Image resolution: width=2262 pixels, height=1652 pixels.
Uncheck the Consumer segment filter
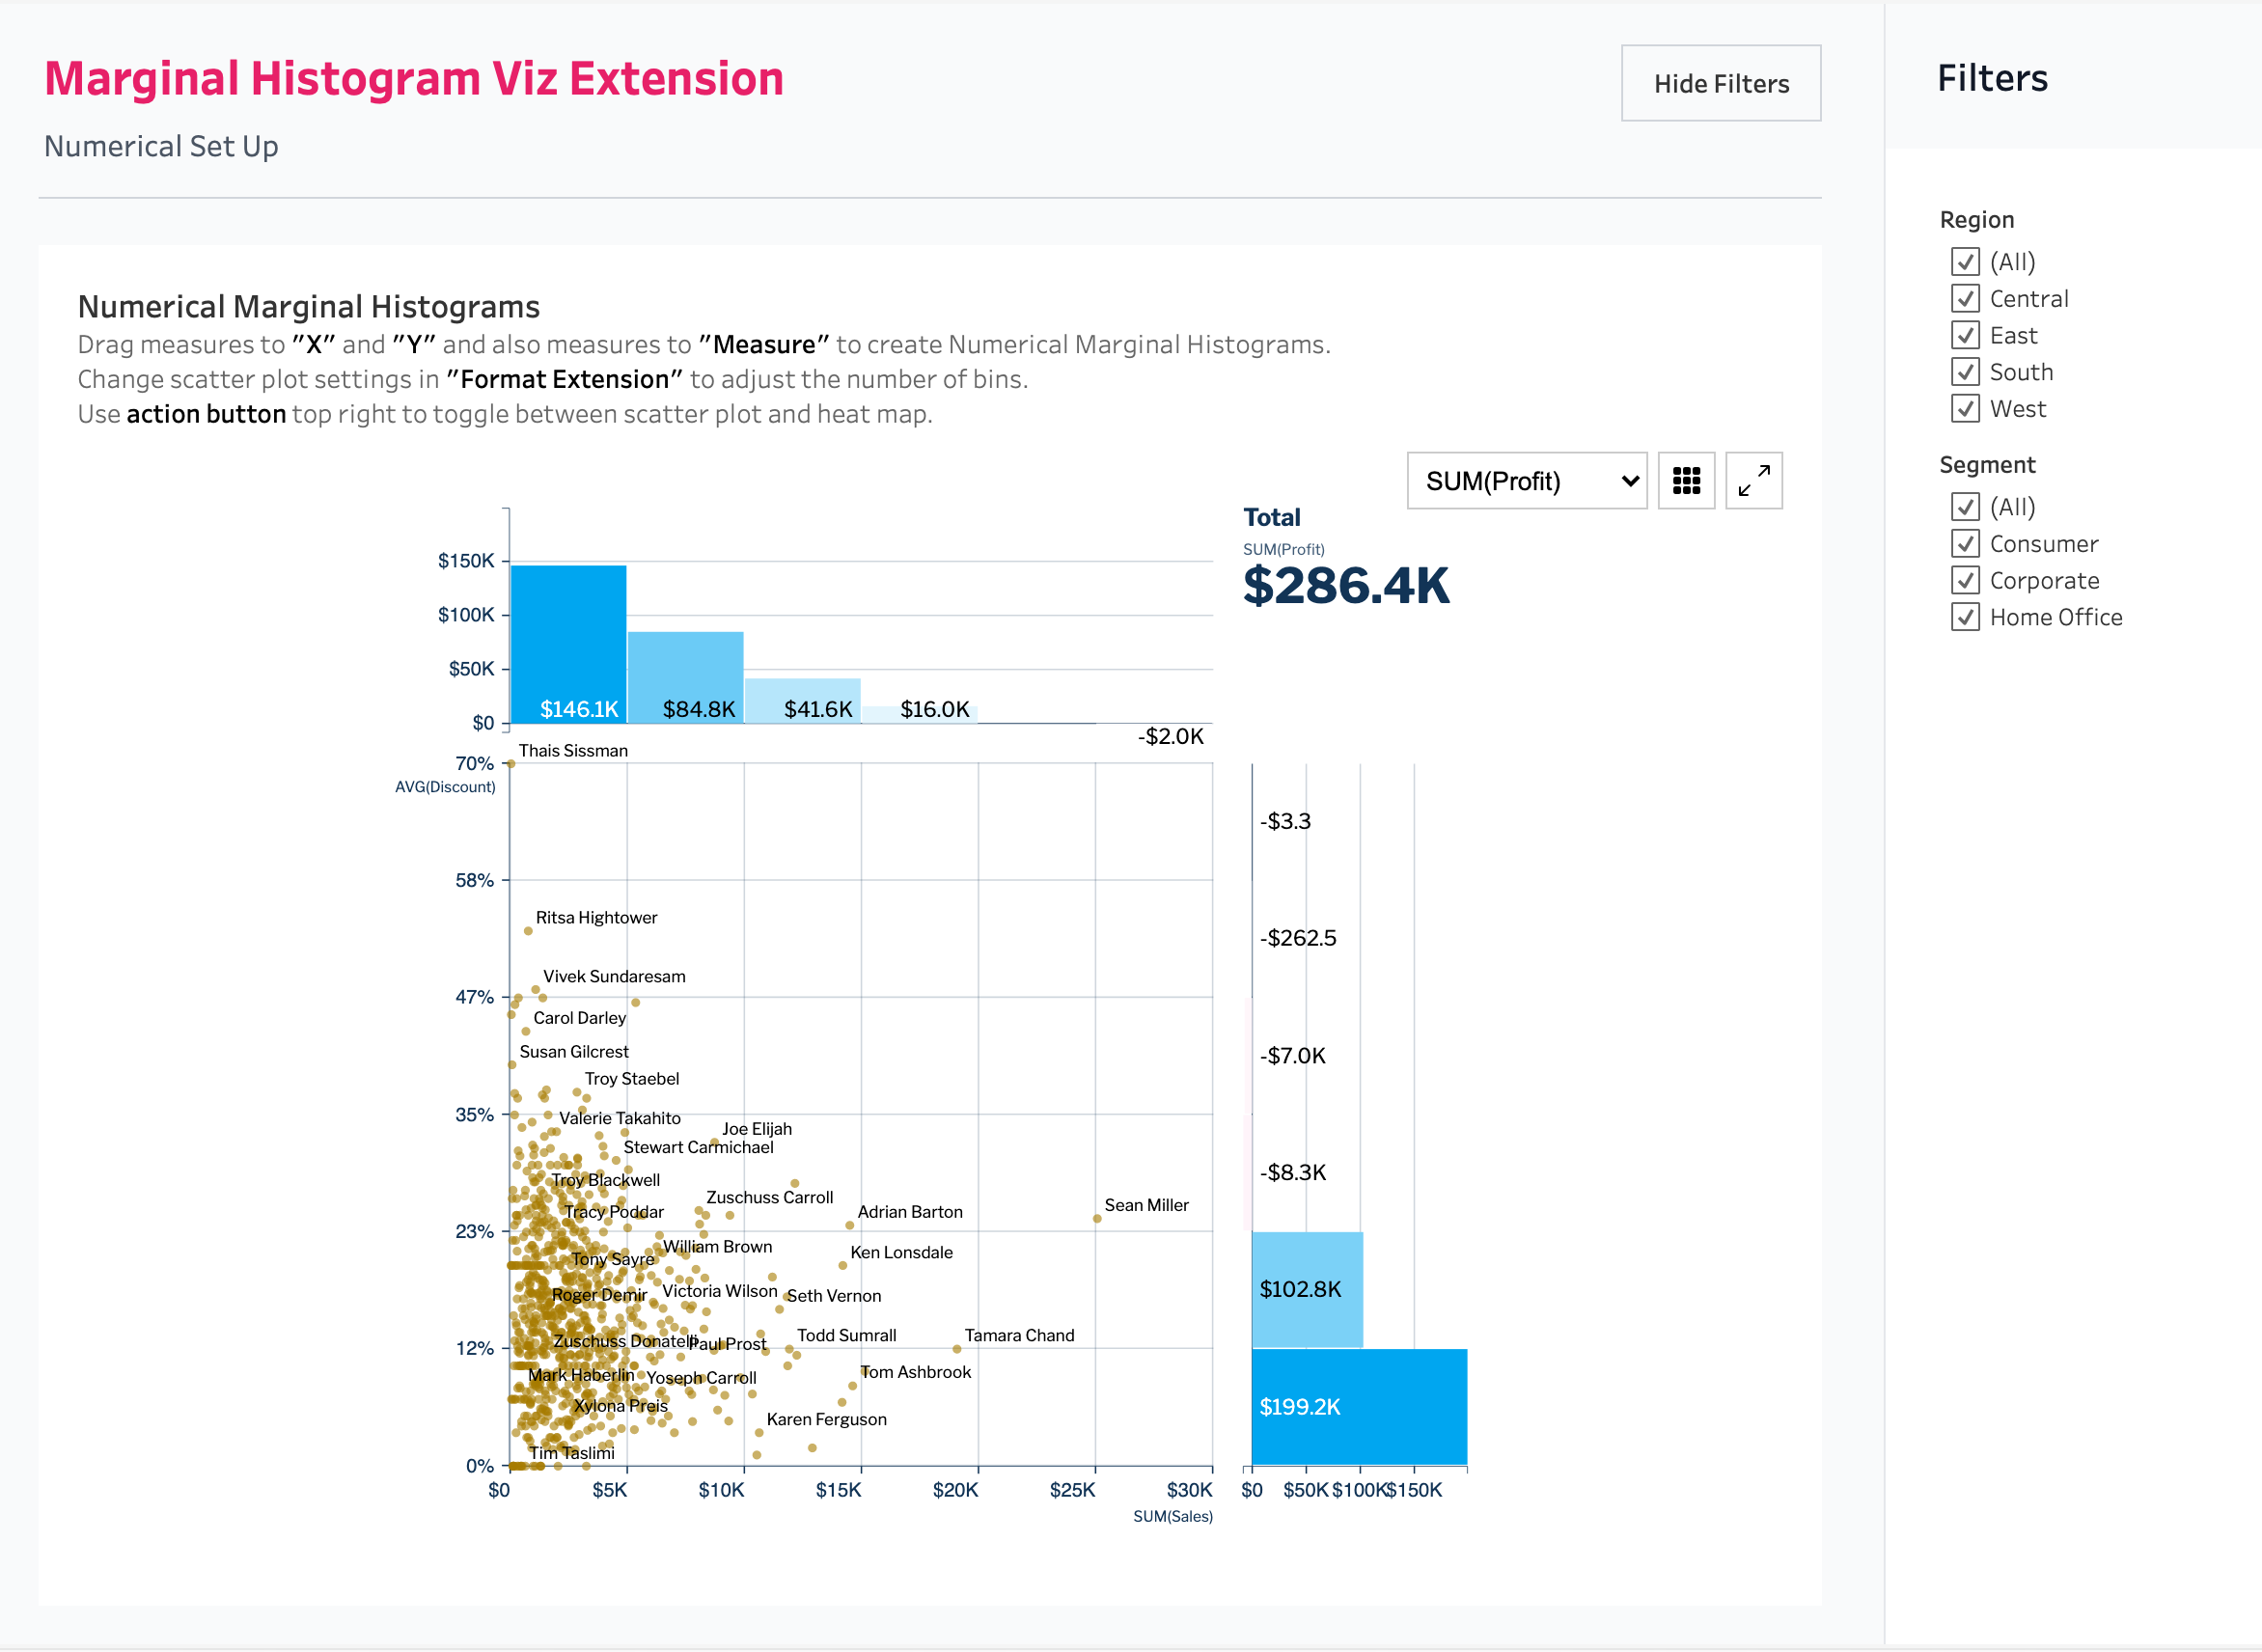(1964, 544)
